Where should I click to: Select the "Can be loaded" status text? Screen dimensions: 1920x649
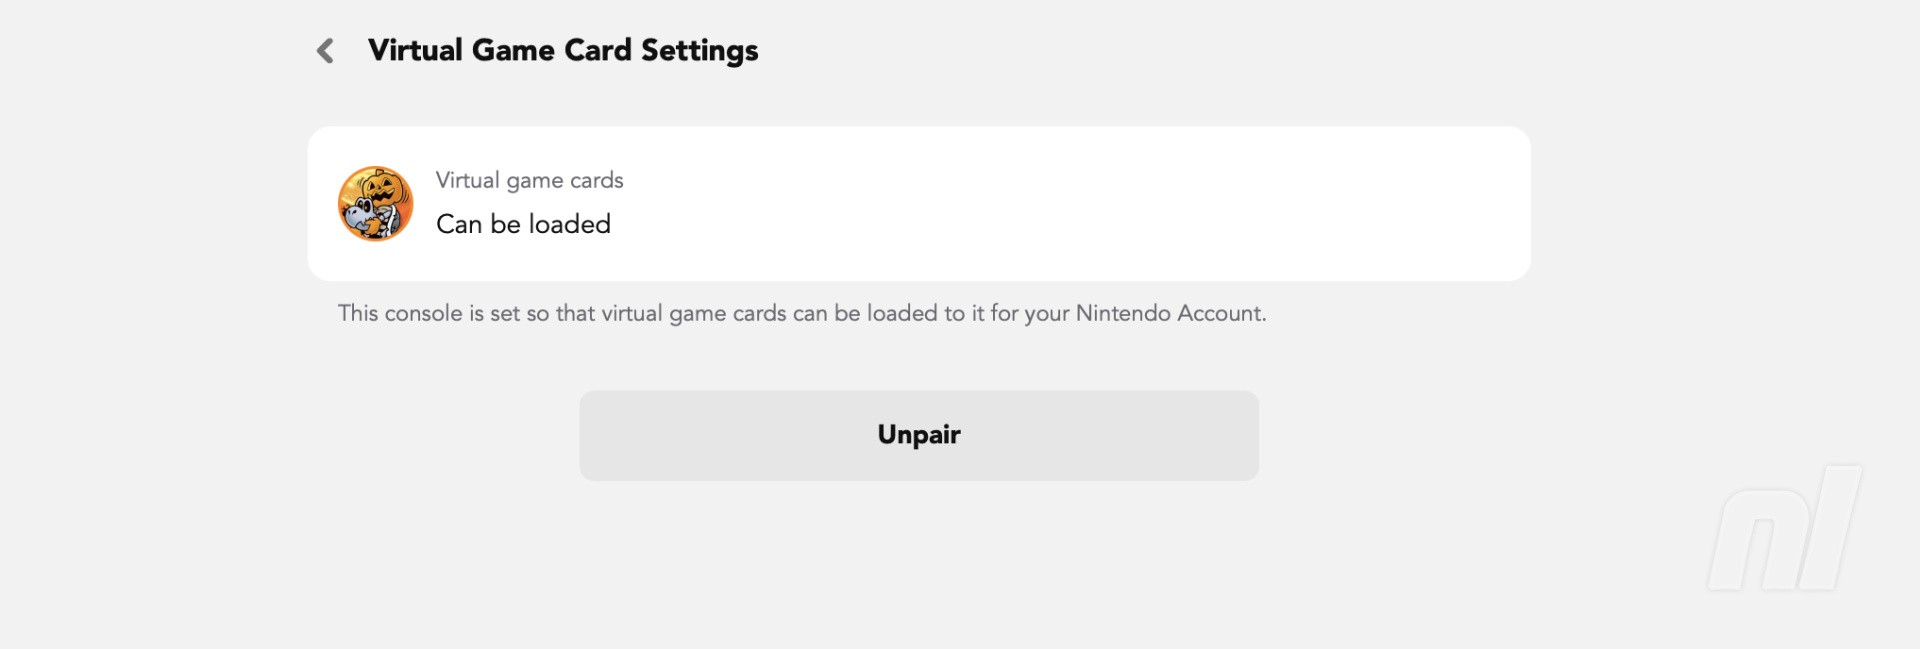point(523,224)
